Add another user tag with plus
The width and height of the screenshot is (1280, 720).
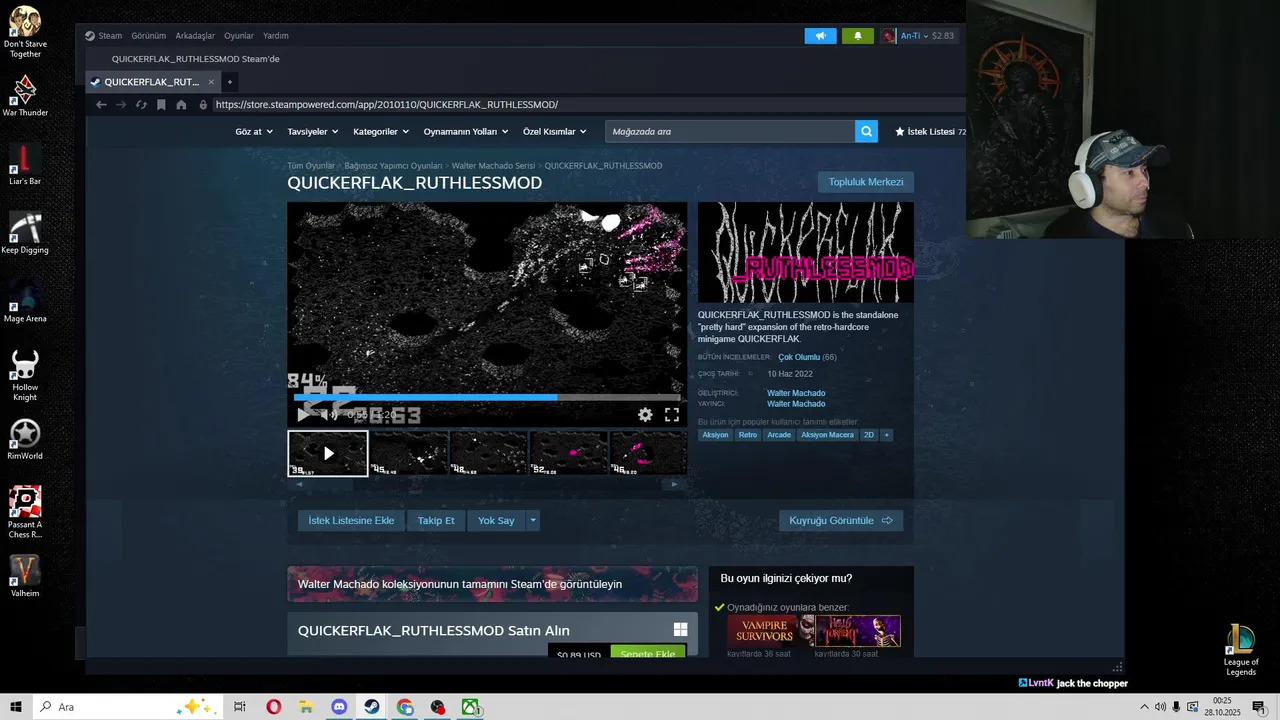pyautogui.click(x=886, y=435)
